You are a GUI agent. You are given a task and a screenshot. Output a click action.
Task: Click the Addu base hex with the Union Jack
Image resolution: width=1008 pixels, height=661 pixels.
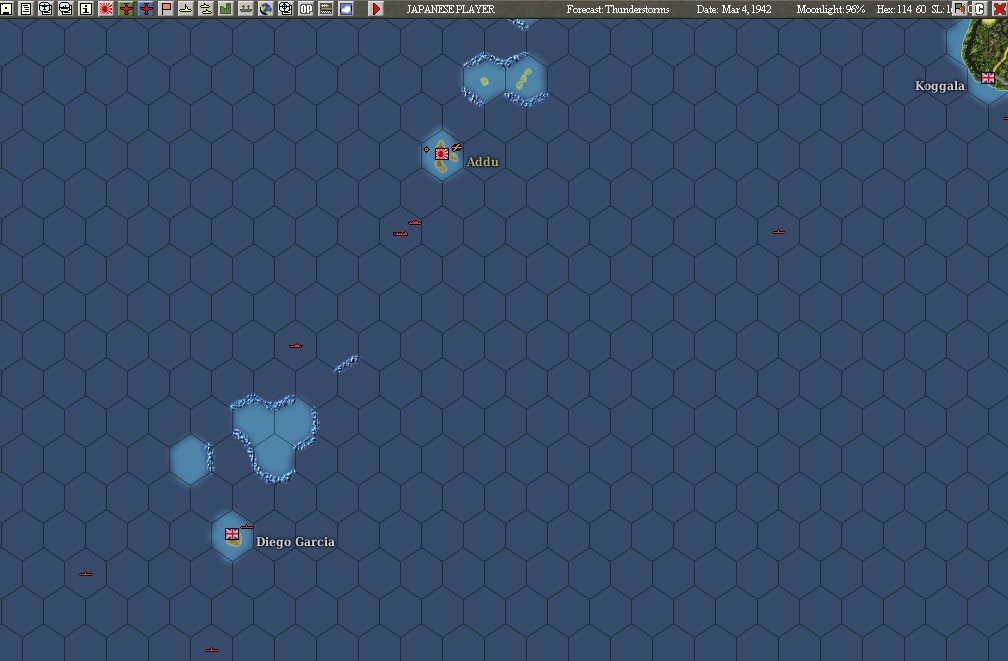point(441,155)
